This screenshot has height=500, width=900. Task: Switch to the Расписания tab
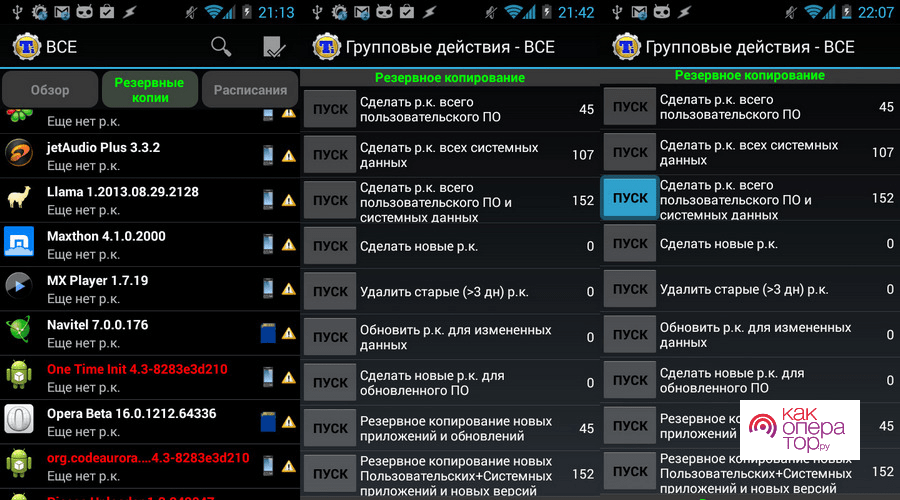coord(250,90)
